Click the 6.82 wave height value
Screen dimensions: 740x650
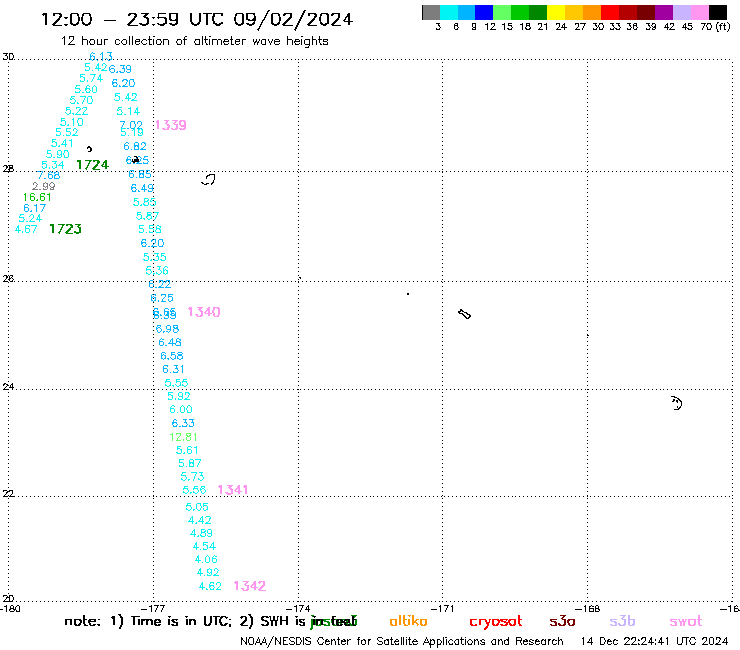pos(135,146)
